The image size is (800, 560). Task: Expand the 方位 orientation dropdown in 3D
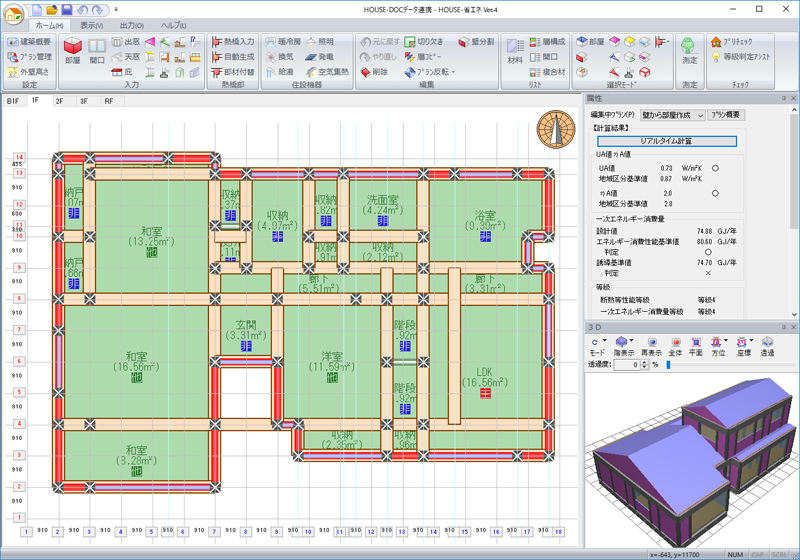tap(726, 341)
